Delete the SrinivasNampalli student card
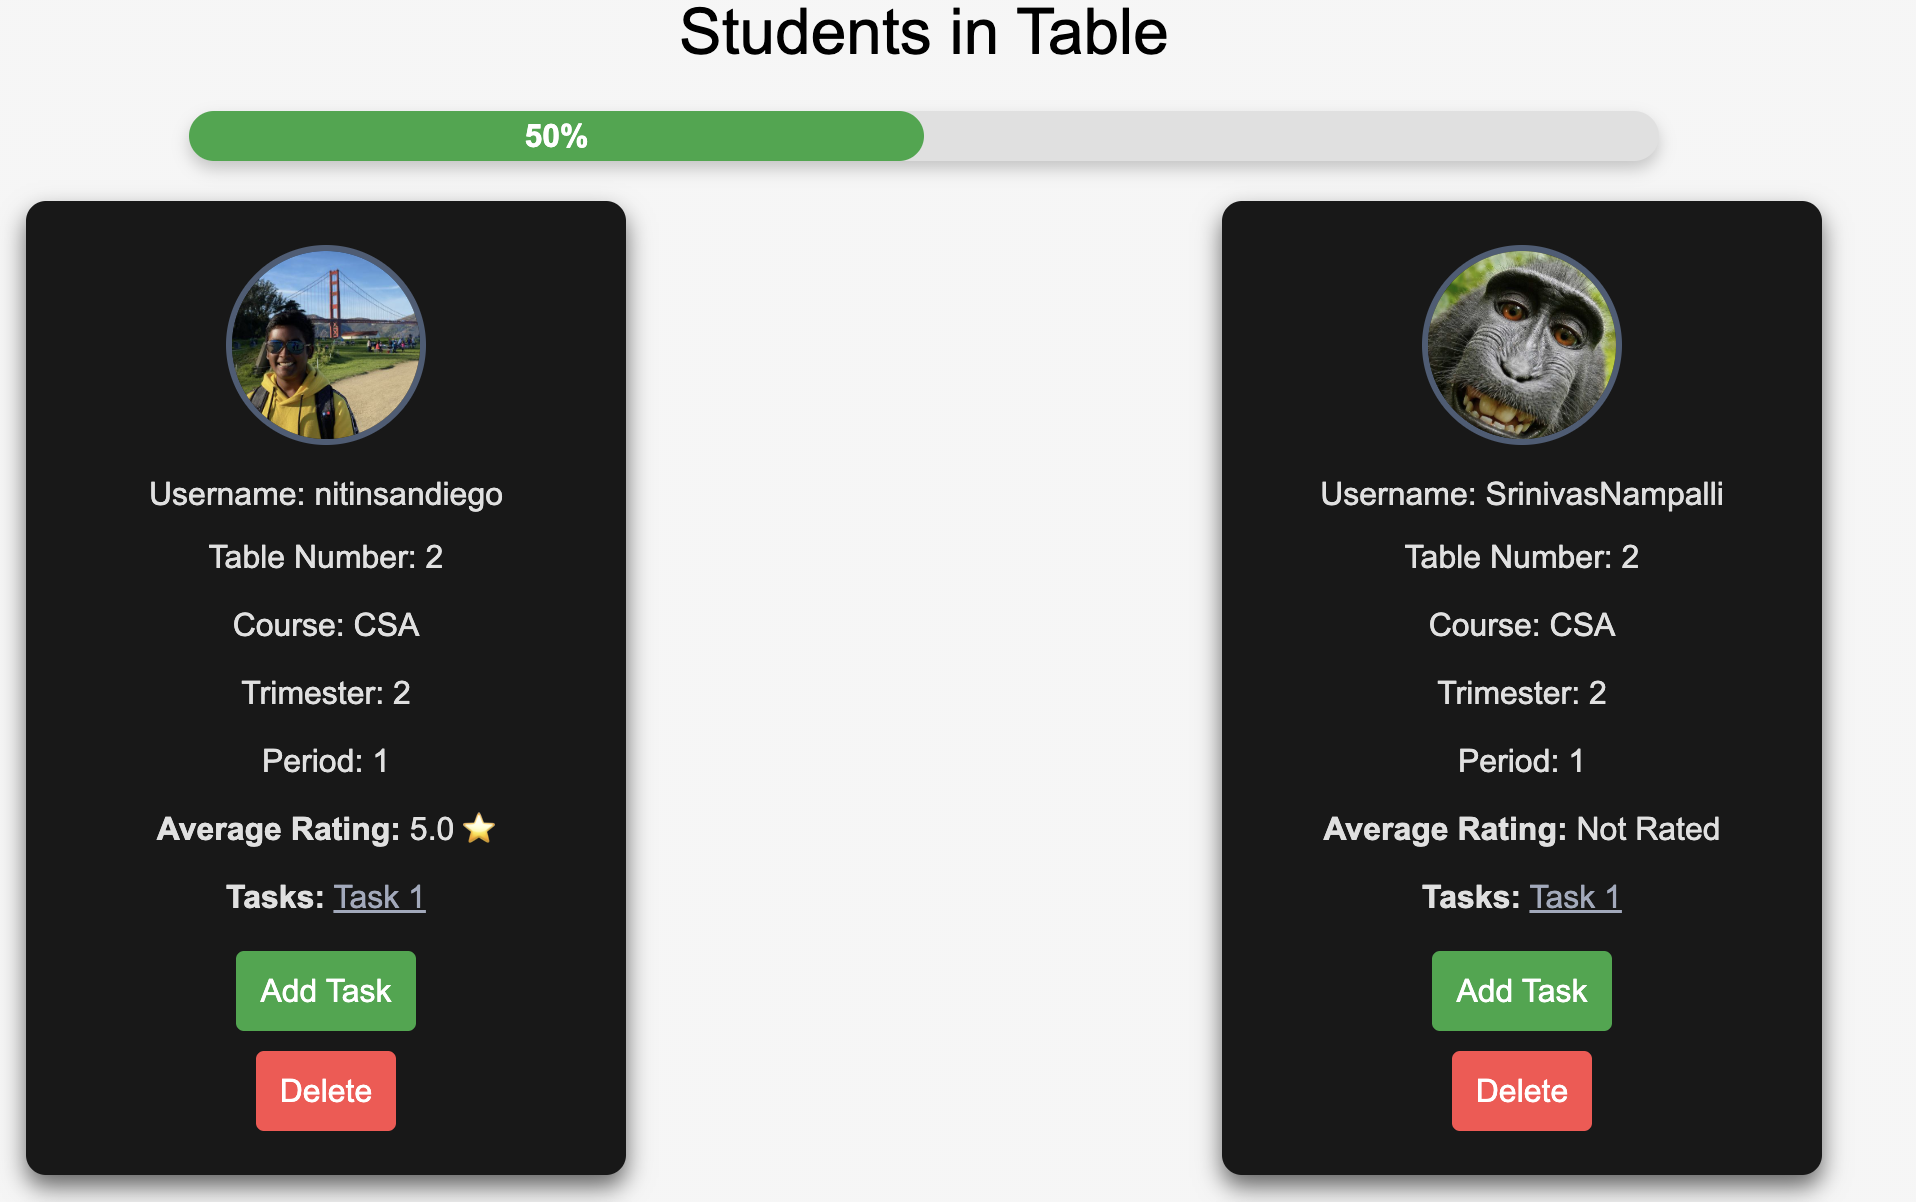This screenshot has height=1202, width=1916. [x=1522, y=1091]
